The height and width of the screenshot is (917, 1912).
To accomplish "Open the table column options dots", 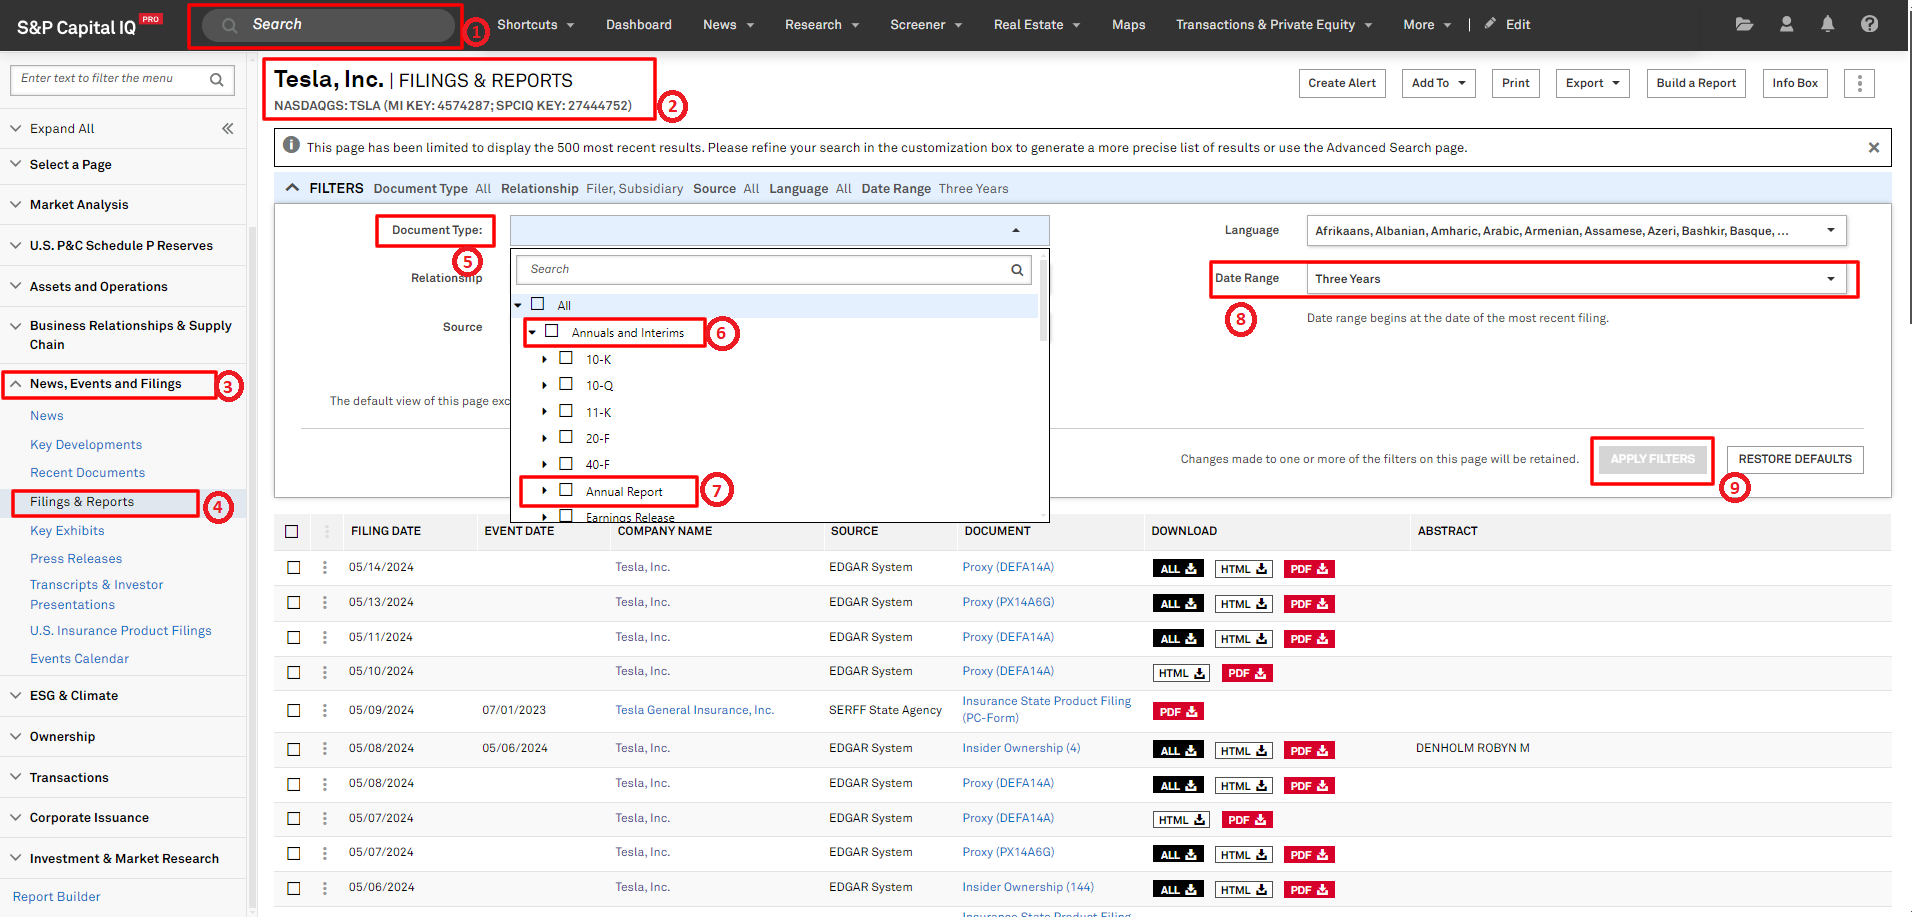I will tap(326, 532).
